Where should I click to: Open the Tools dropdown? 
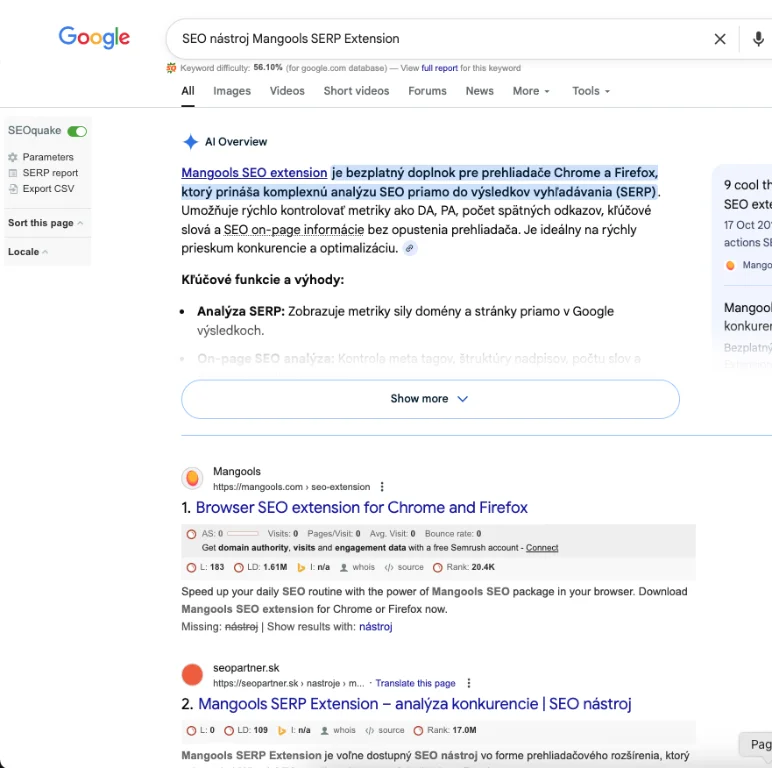(x=590, y=91)
